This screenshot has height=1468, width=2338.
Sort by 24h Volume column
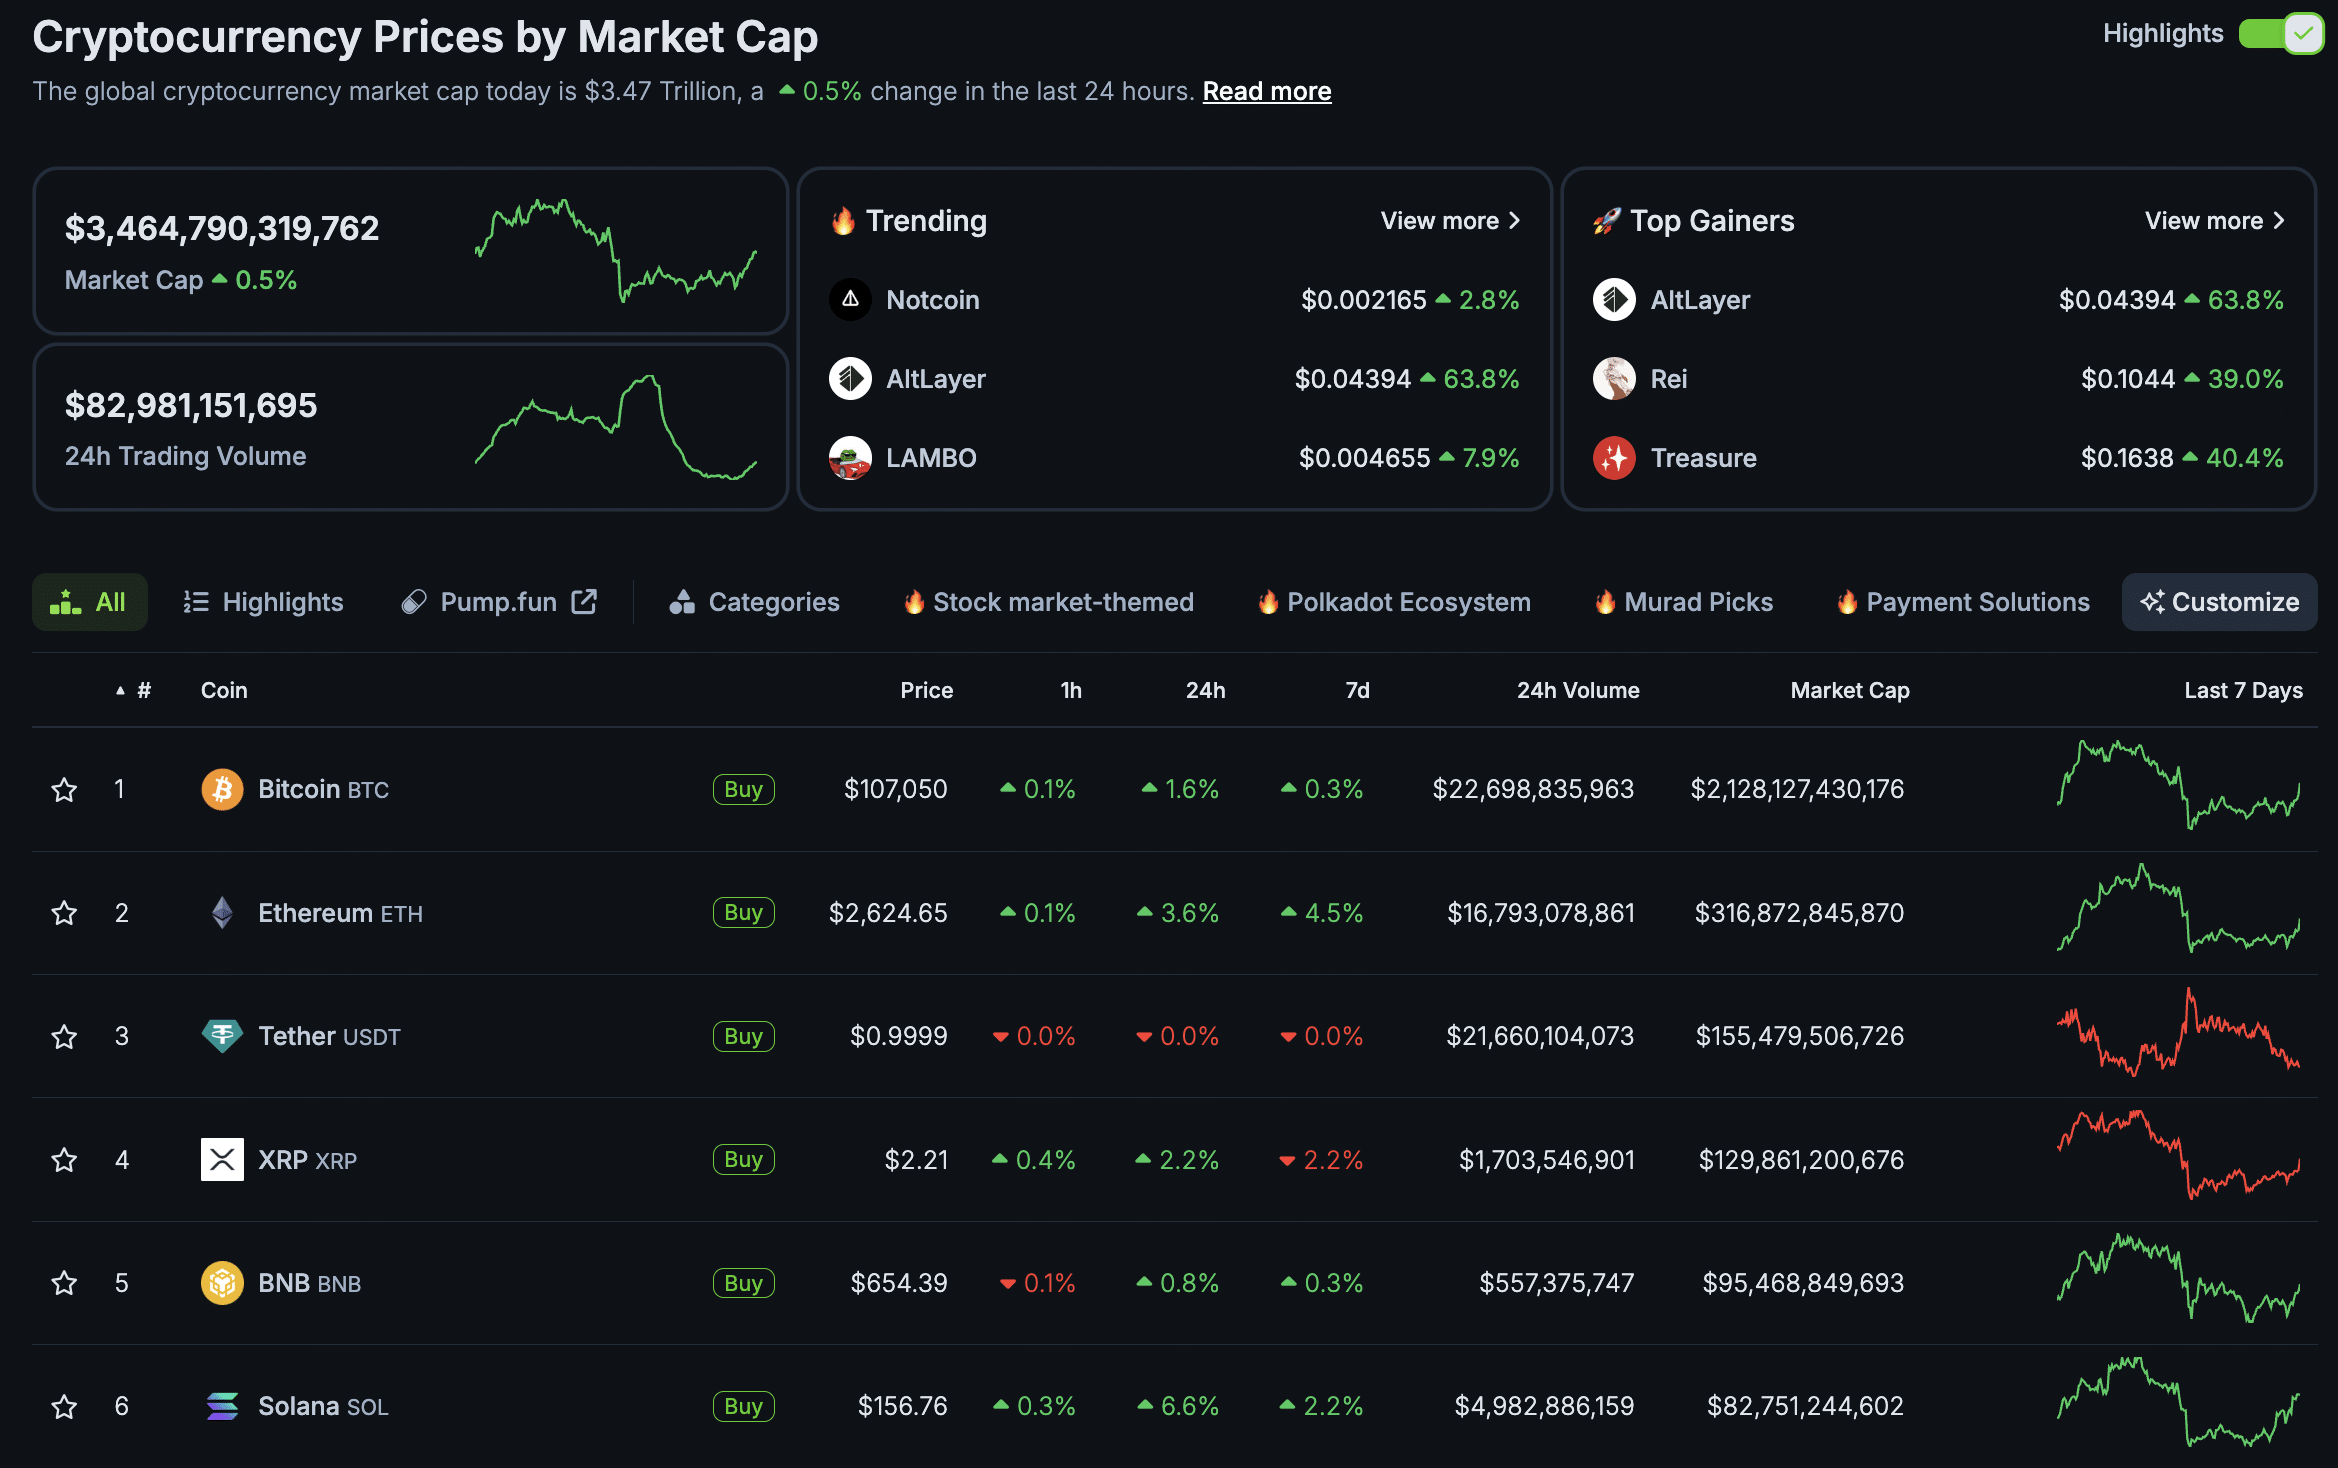[1578, 690]
